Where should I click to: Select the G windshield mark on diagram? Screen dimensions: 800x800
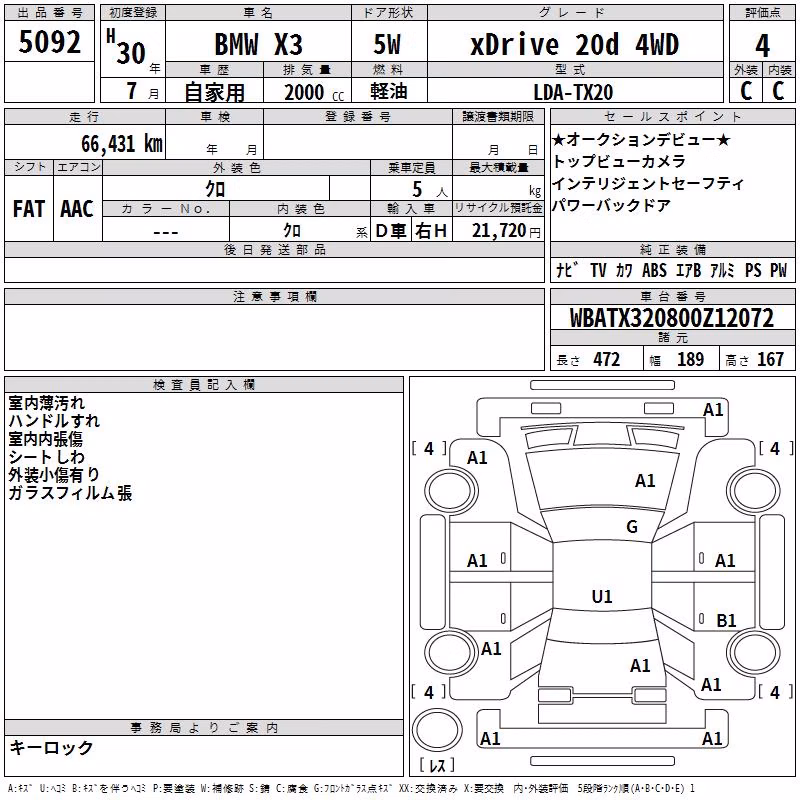(x=632, y=527)
